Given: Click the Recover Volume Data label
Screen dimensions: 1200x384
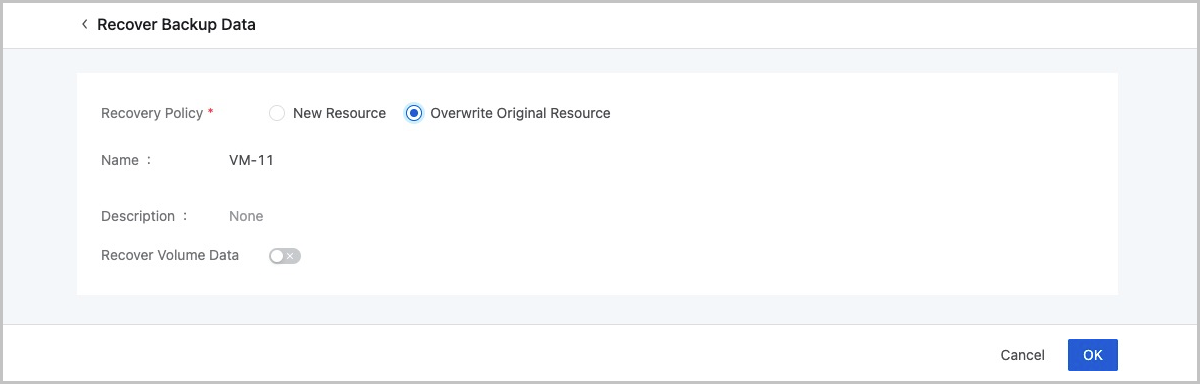Looking at the screenshot, I should (170, 255).
